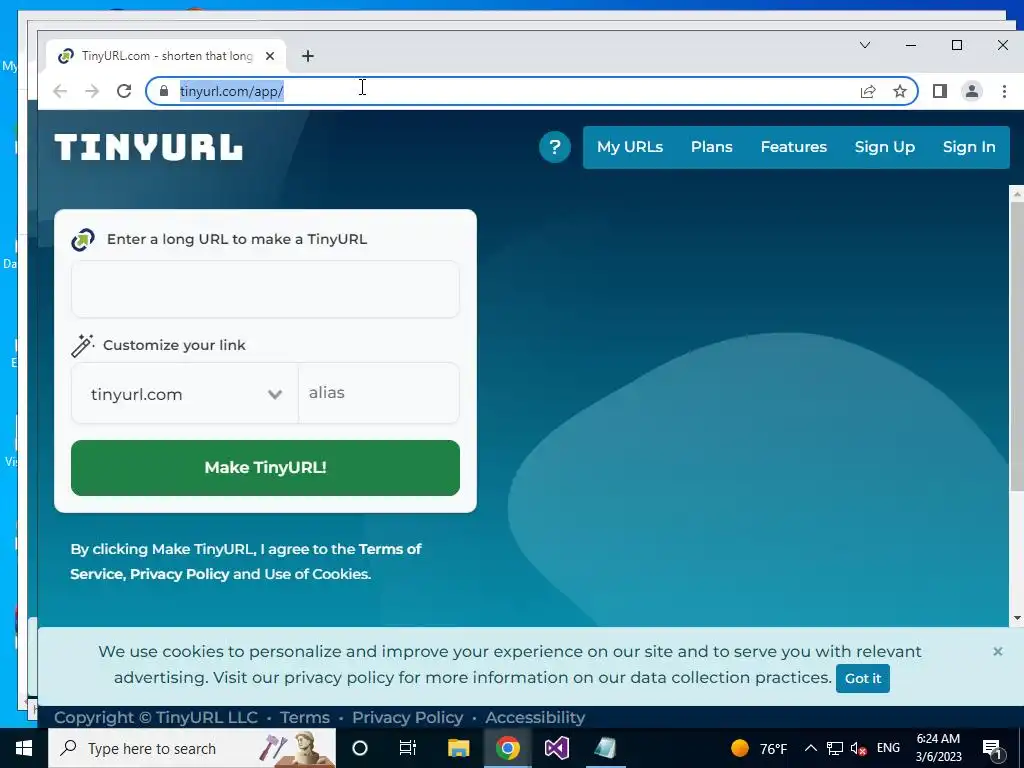This screenshot has width=1024, height=768.
Task: Click the TinyURL logo
Action: (149, 147)
